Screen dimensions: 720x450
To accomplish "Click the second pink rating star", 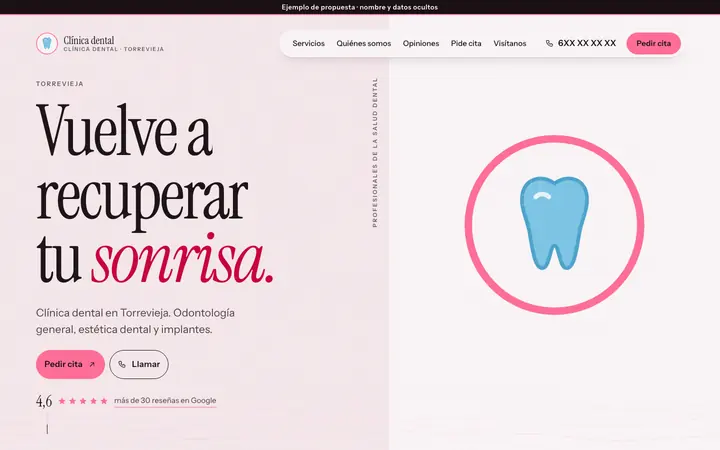I will [x=73, y=401].
